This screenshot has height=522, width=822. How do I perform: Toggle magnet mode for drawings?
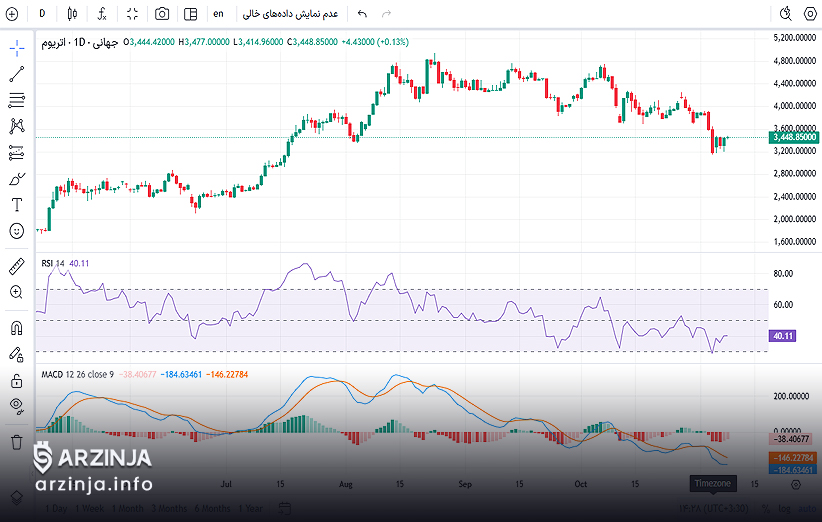(x=17, y=327)
